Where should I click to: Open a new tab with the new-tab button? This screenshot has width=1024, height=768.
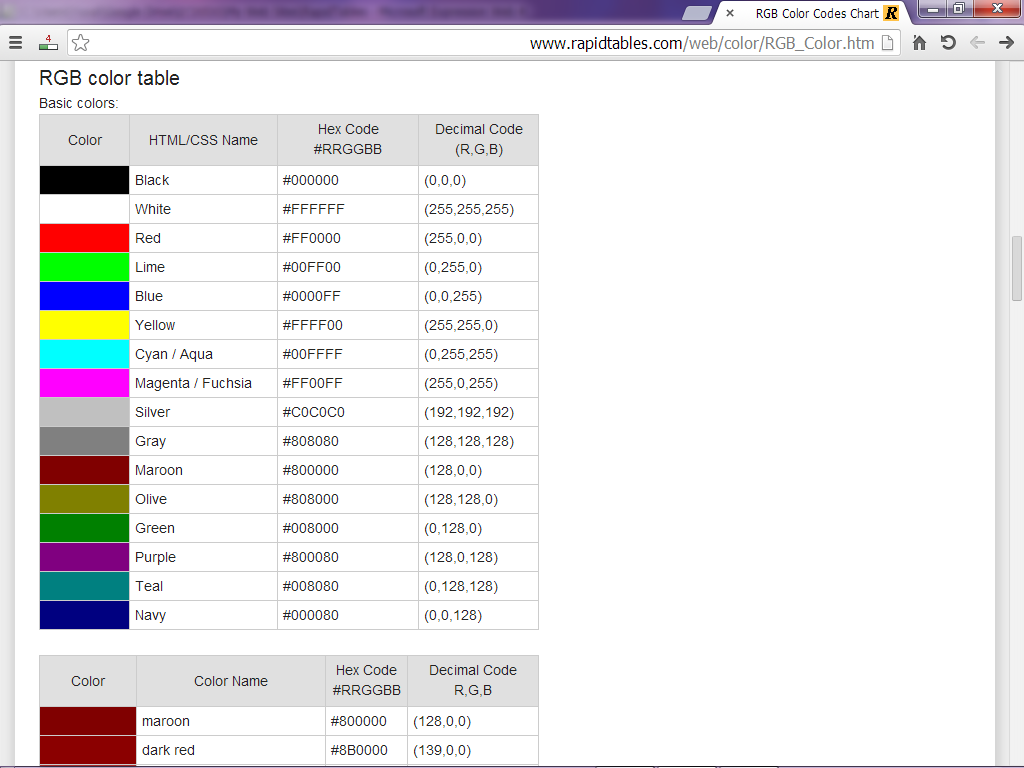click(x=696, y=13)
